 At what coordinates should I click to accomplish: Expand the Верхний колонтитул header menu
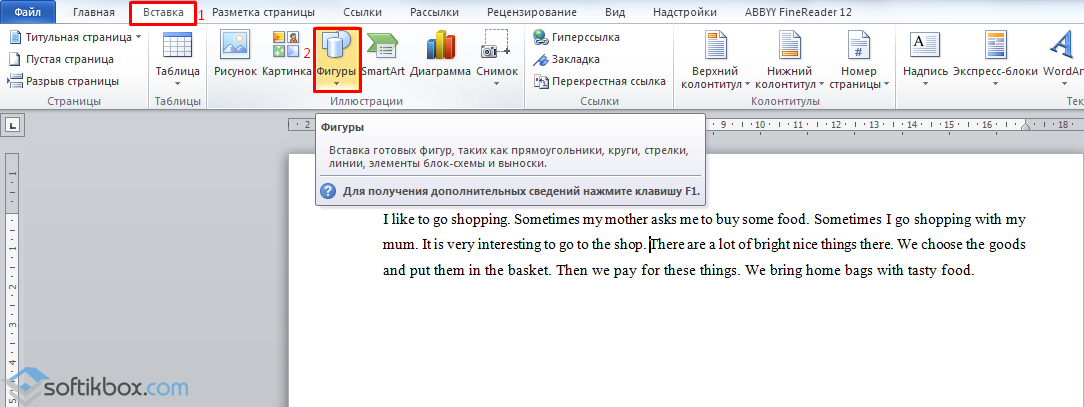coord(715,84)
